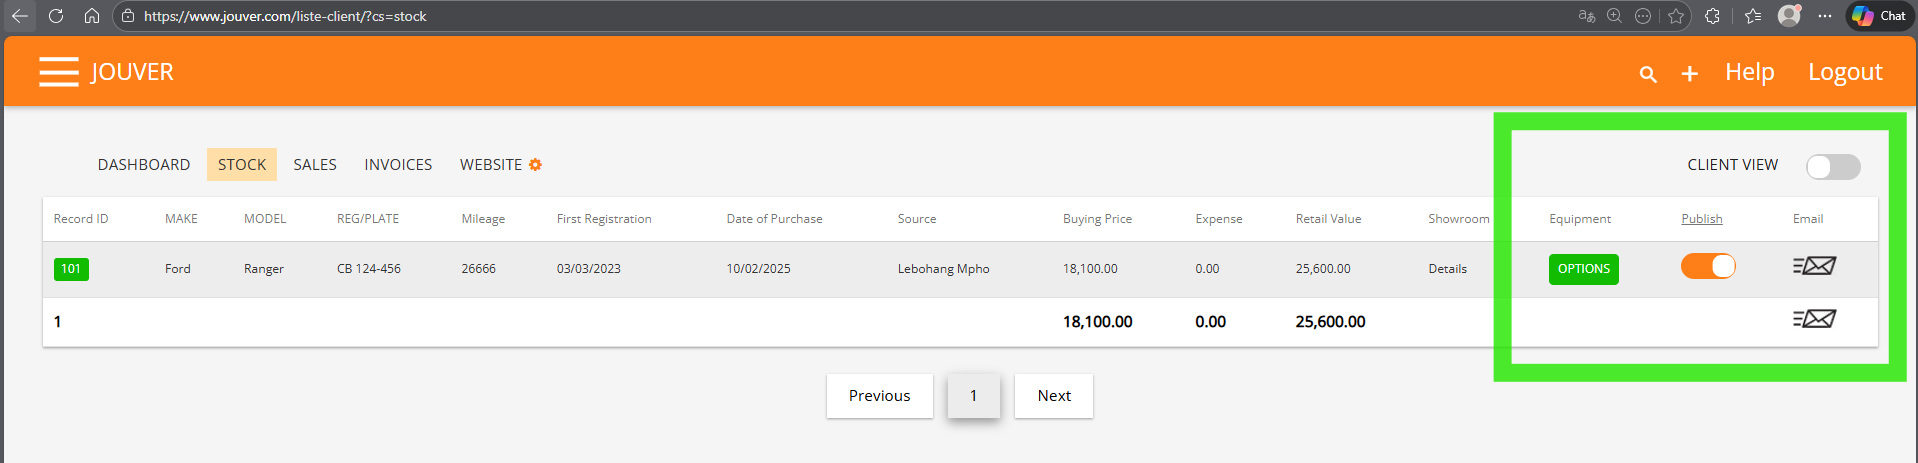Switch to the Dashboard tab
Viewport: 1918px width, 463px height.
144,165
